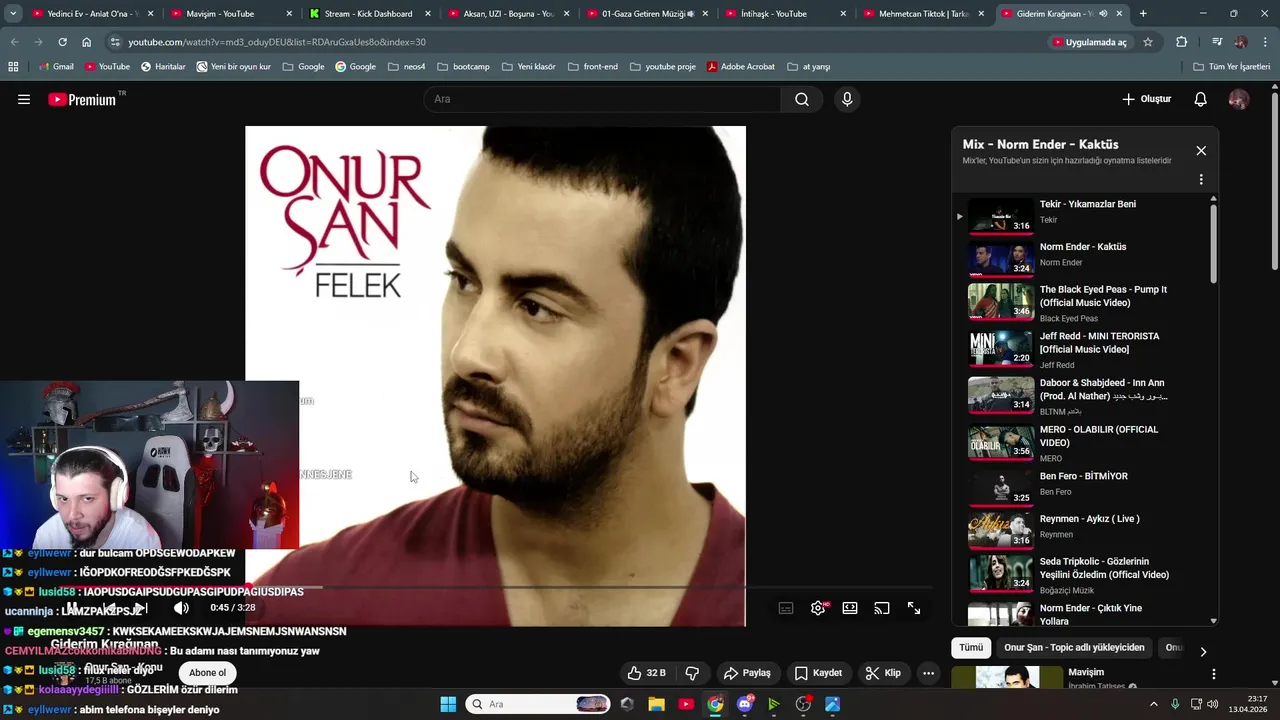Open File Explorer from taskbar

pyautogui.click(x=656, y=704)
